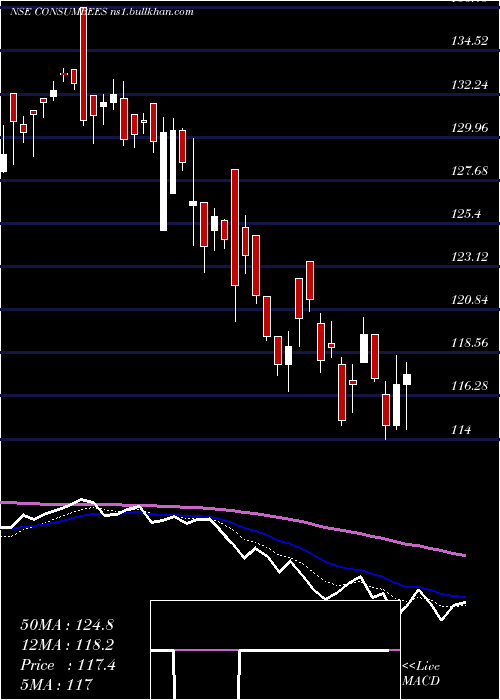
Task: Click the purple 50MA line's right end
Action: point(464,555)
